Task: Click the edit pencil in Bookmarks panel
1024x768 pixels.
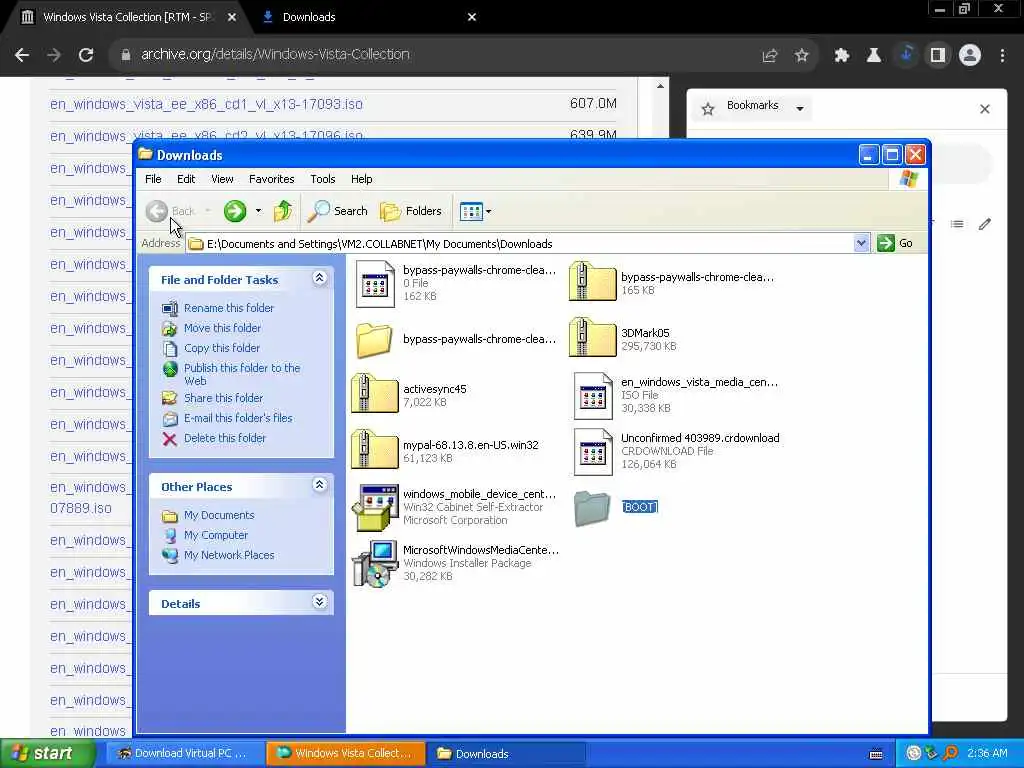Action: pyautogui.click(x=985, y=224)
